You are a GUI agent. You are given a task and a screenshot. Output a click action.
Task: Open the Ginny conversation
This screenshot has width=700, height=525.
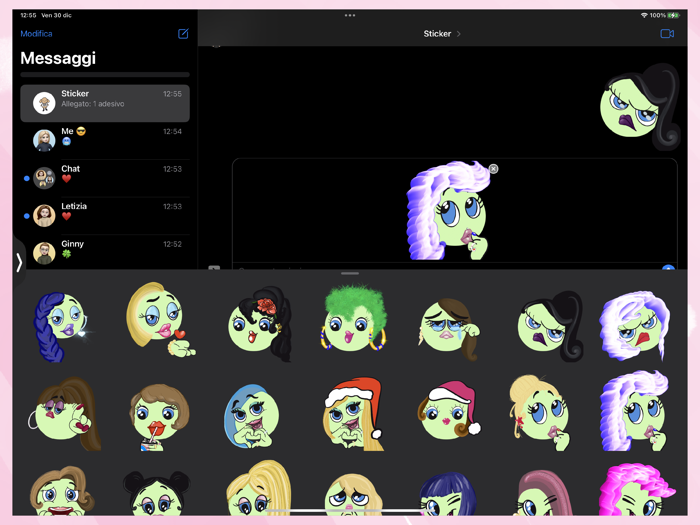coord(105,252)
